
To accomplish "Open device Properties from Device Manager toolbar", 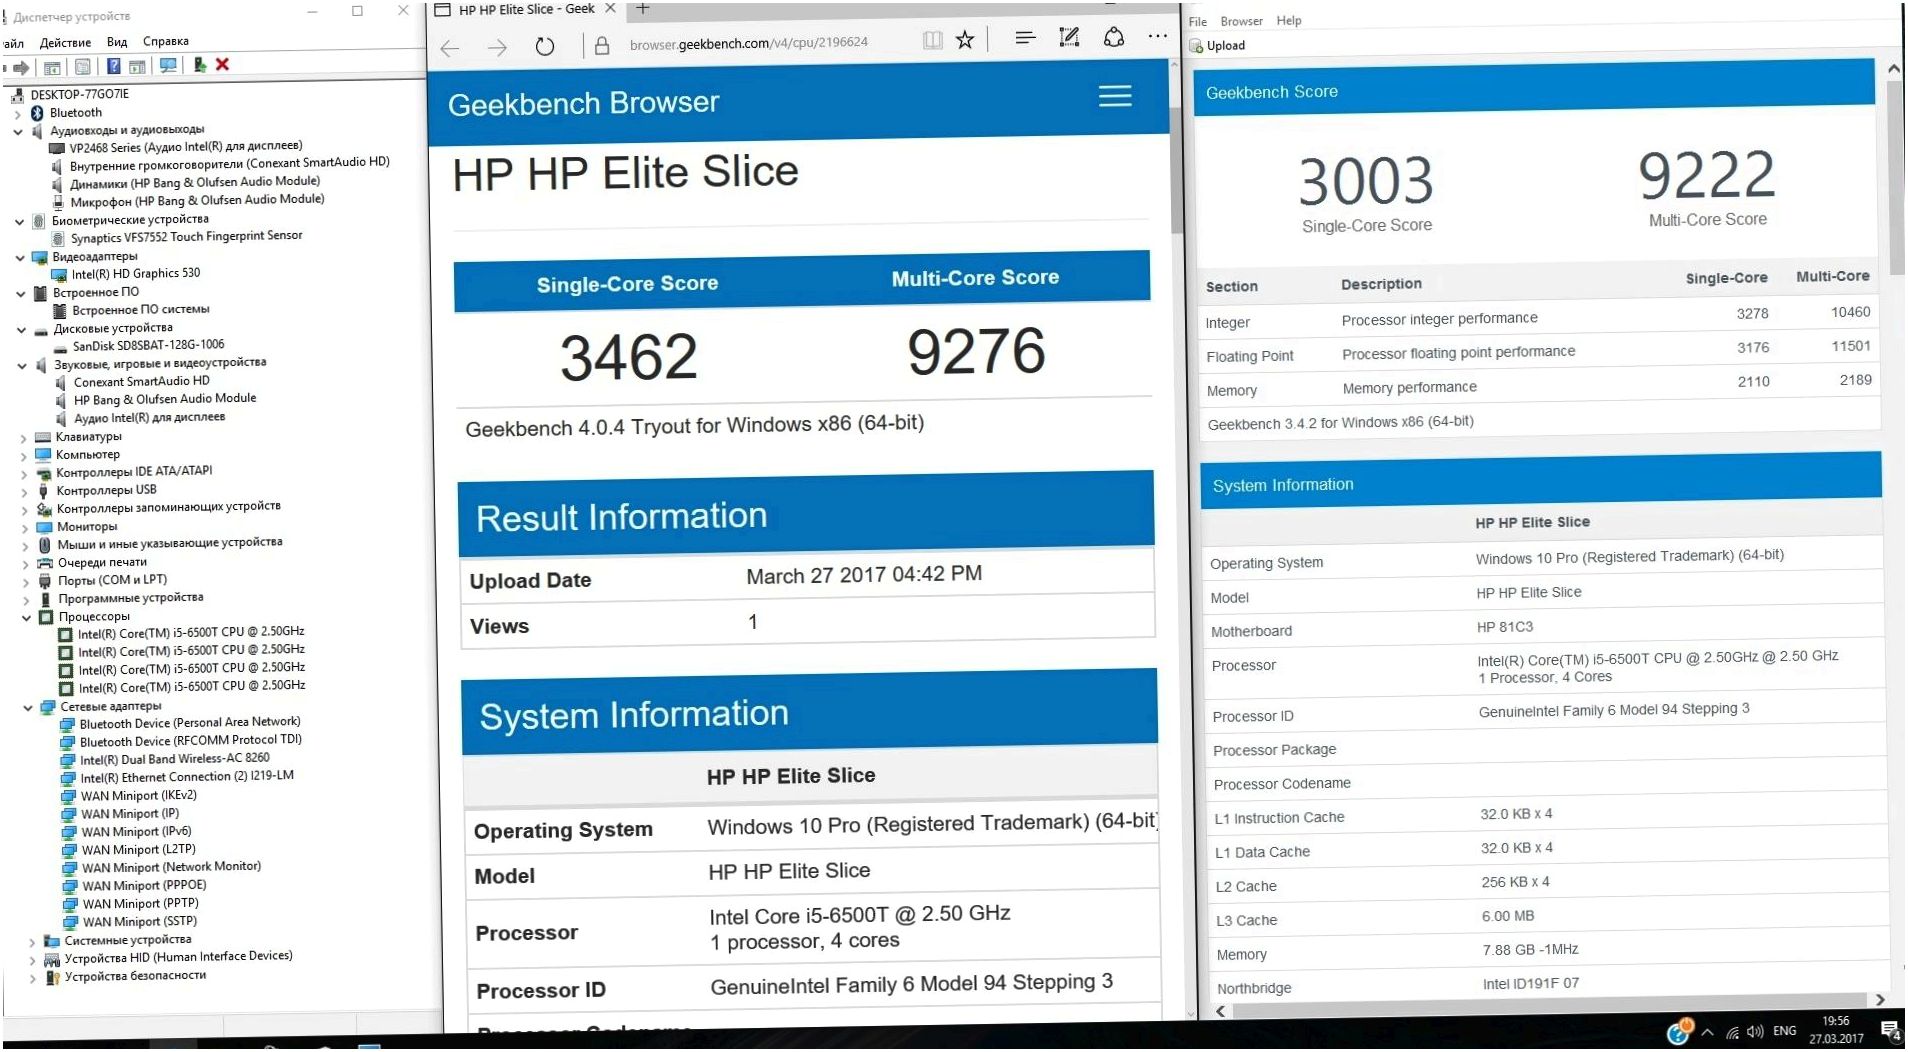I will tap(83, 67).
